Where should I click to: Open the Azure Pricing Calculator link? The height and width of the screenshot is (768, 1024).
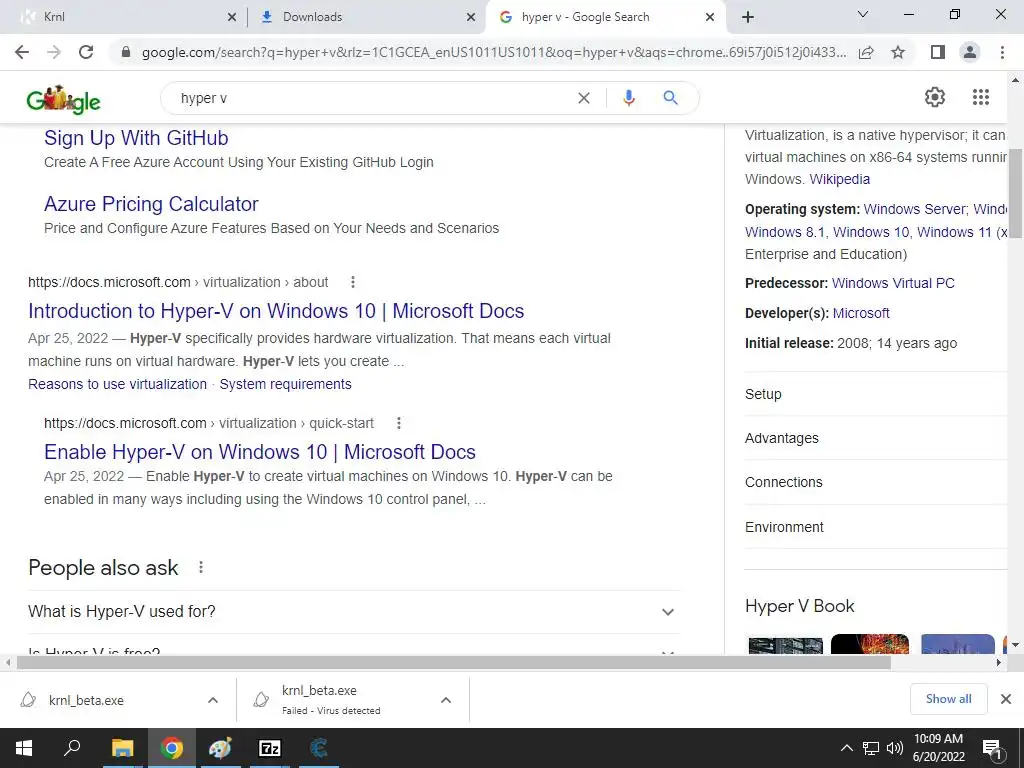[151, 204]
